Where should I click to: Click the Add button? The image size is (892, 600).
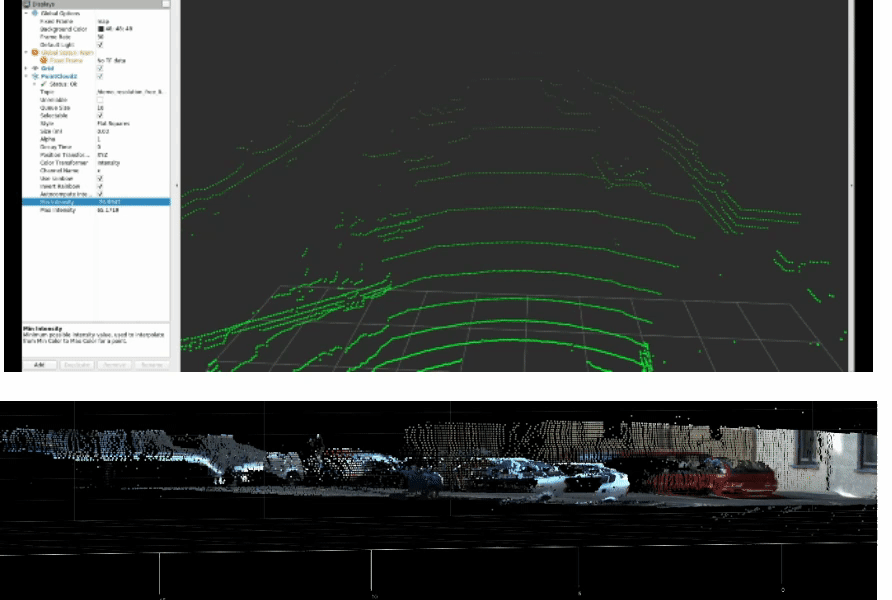coord(39,365)
